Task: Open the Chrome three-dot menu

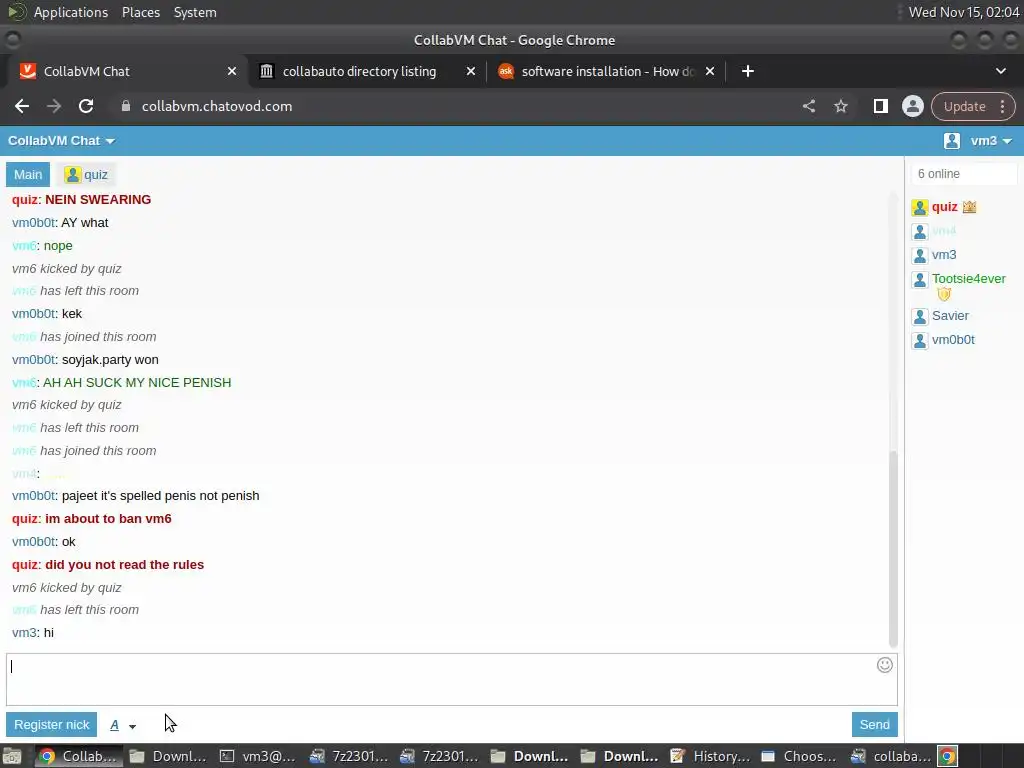Action: click(1002, 106)
